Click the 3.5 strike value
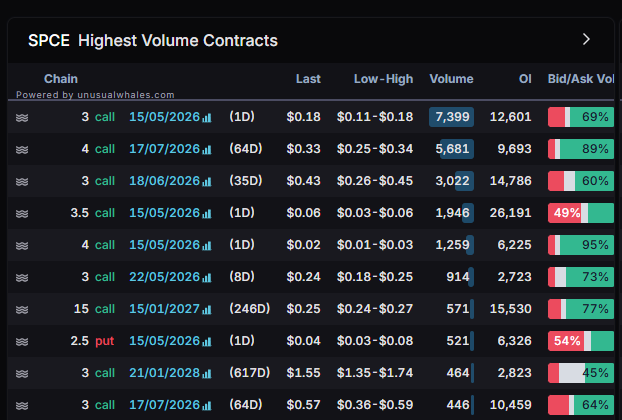The image size is (622, 420). 80,213
